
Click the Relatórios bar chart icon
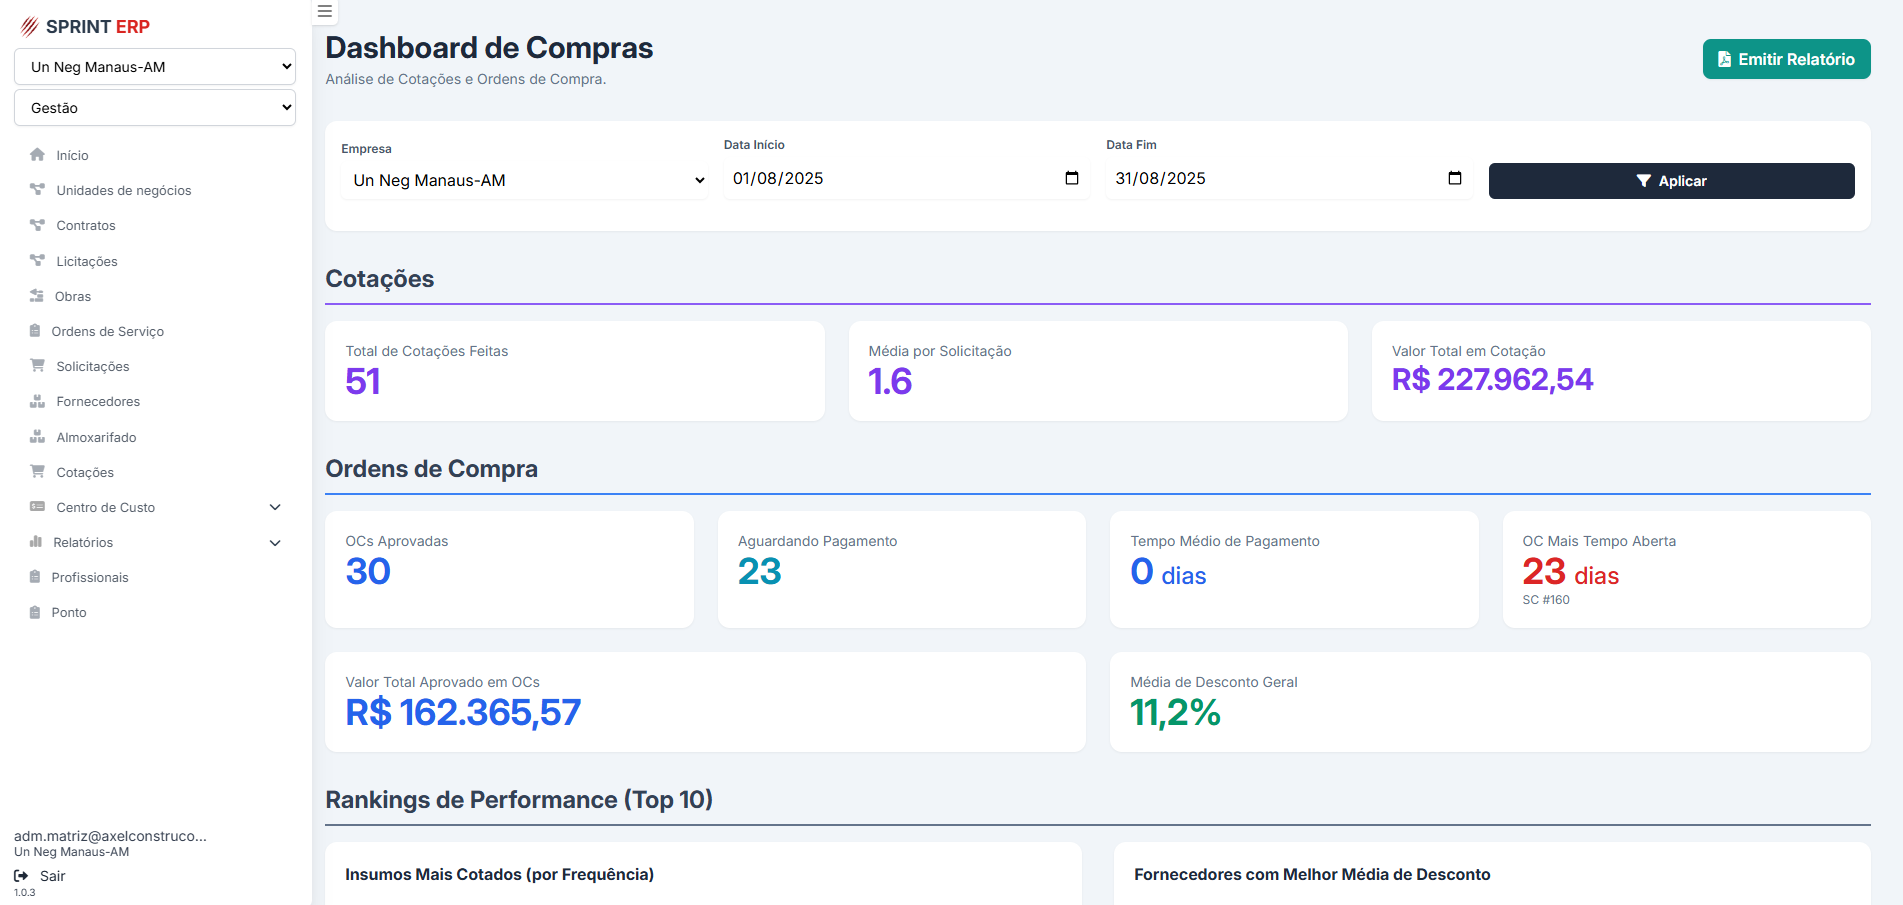click(36, 542)
